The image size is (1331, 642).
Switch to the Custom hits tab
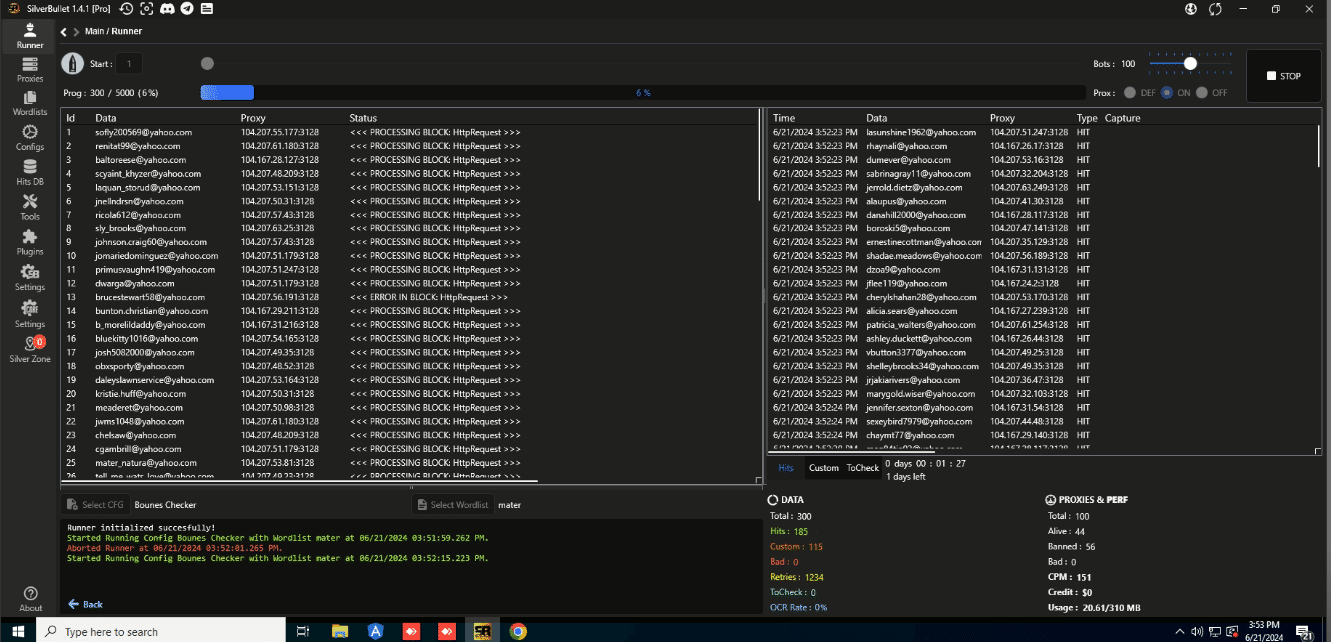tap(823, 467)
